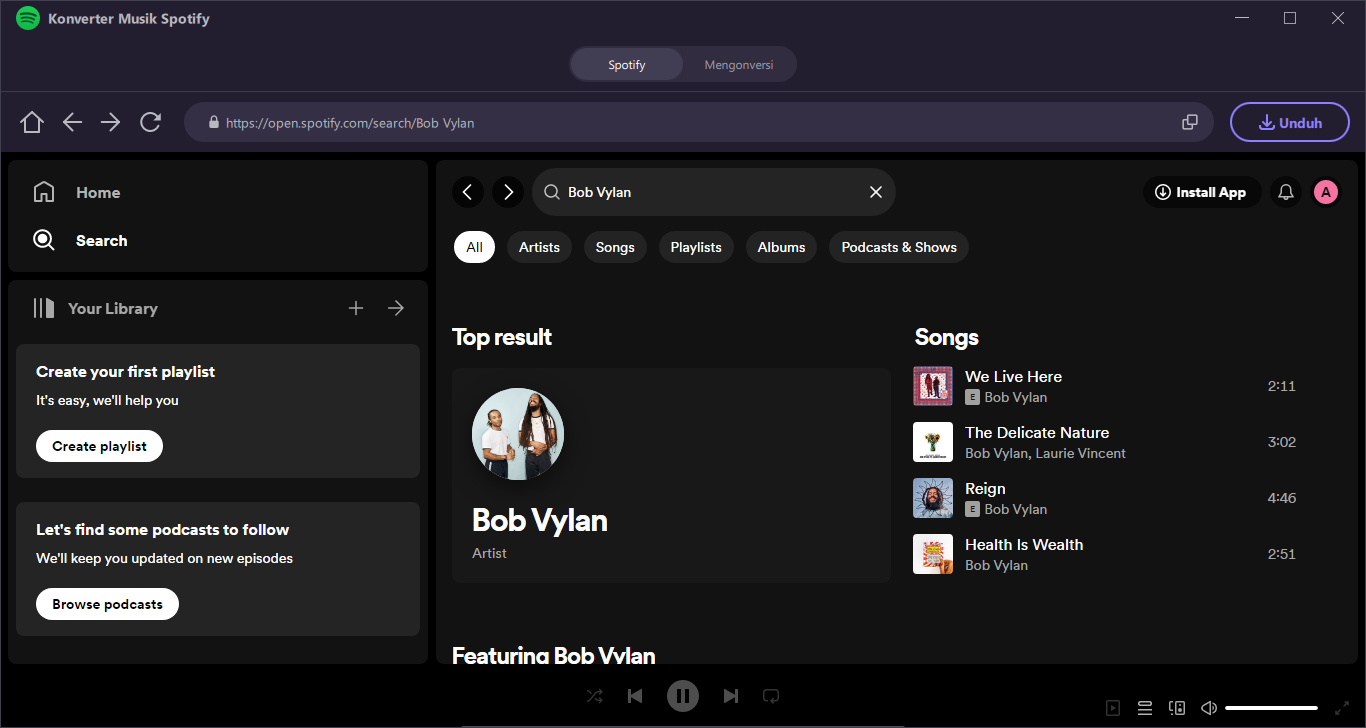Click the We Live Here album cover

(x=933, y=386)
